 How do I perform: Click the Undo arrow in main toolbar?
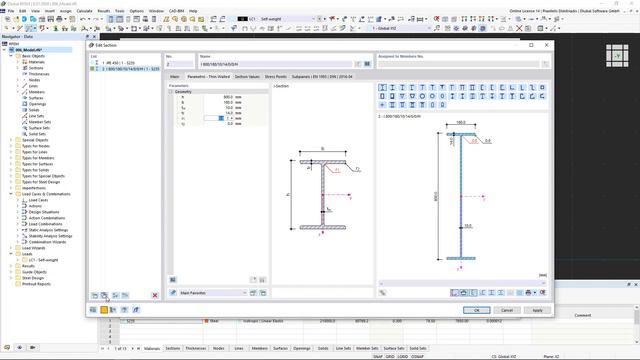pos(83,19)
